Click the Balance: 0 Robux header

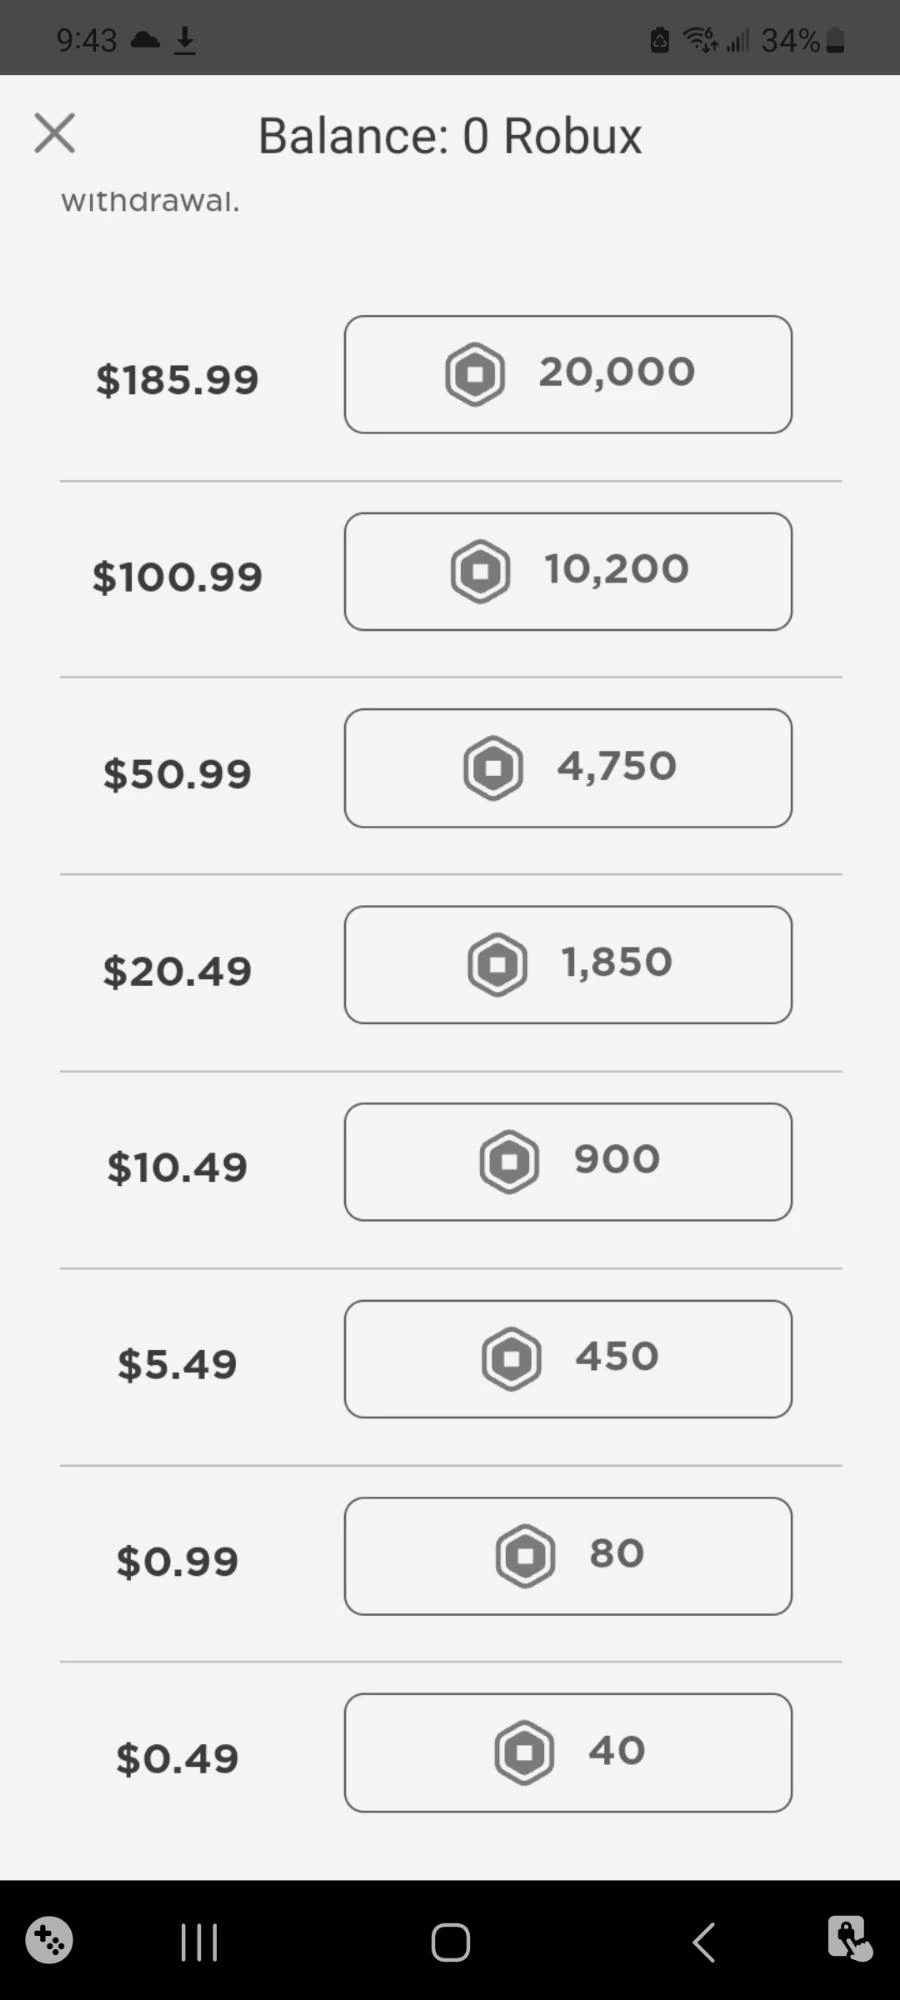tap(450, 135)
